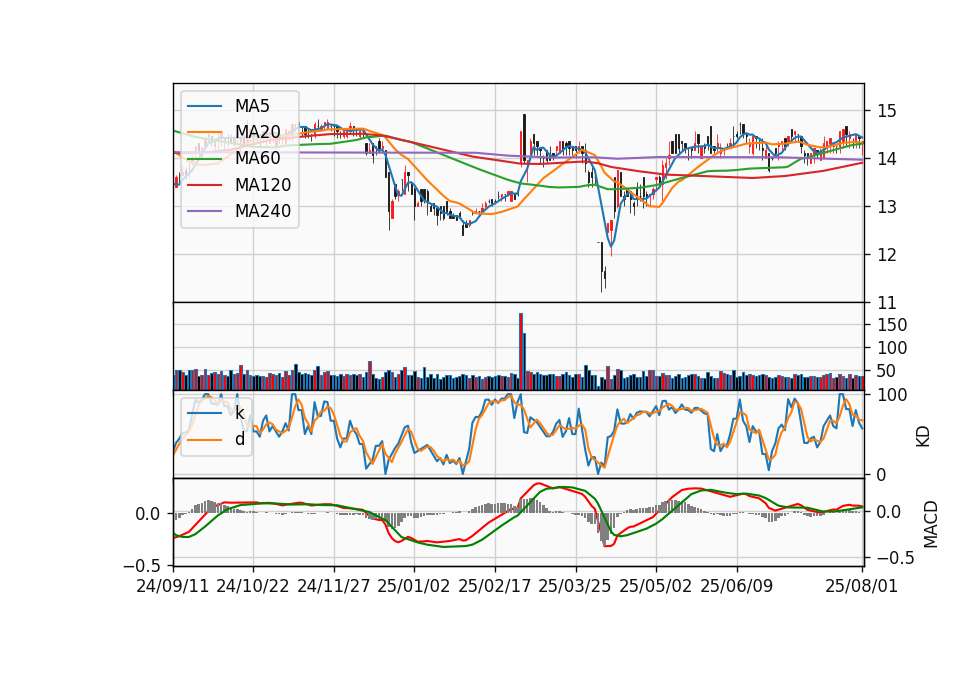Click the price axis value 15
Screen dimensions: 960x690
click(887, 111)
